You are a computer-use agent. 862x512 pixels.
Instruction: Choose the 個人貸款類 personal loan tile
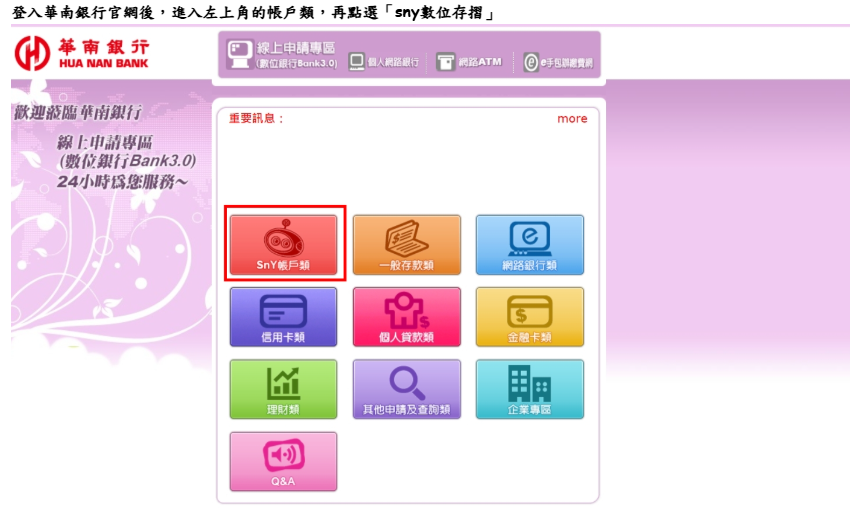click(x=406, y=317)
